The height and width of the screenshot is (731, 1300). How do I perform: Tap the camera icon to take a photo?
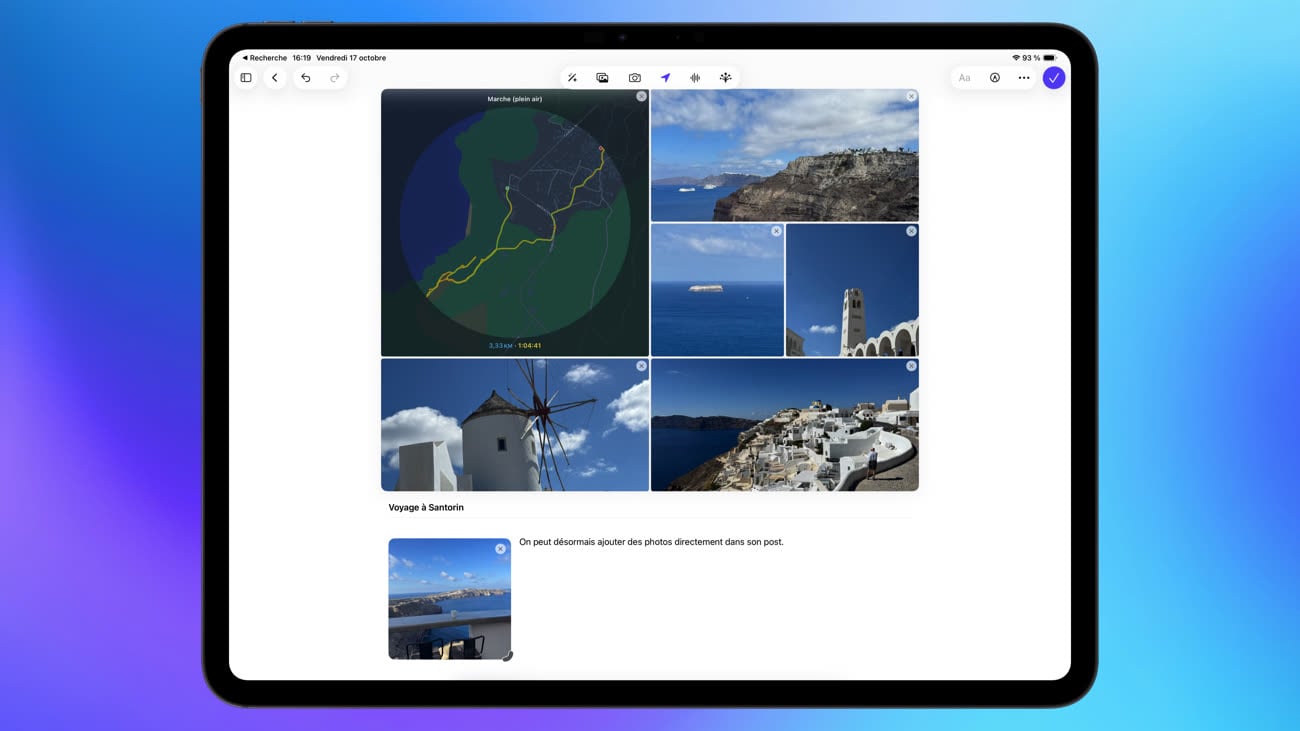coord(634,78)
